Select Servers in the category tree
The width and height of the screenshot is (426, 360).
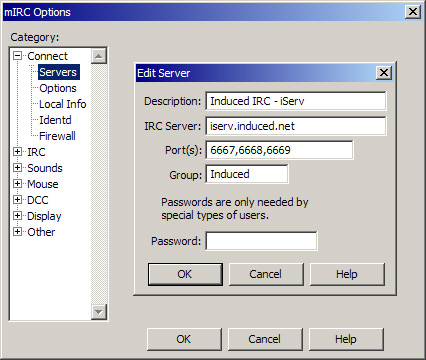tap(59, 72)
